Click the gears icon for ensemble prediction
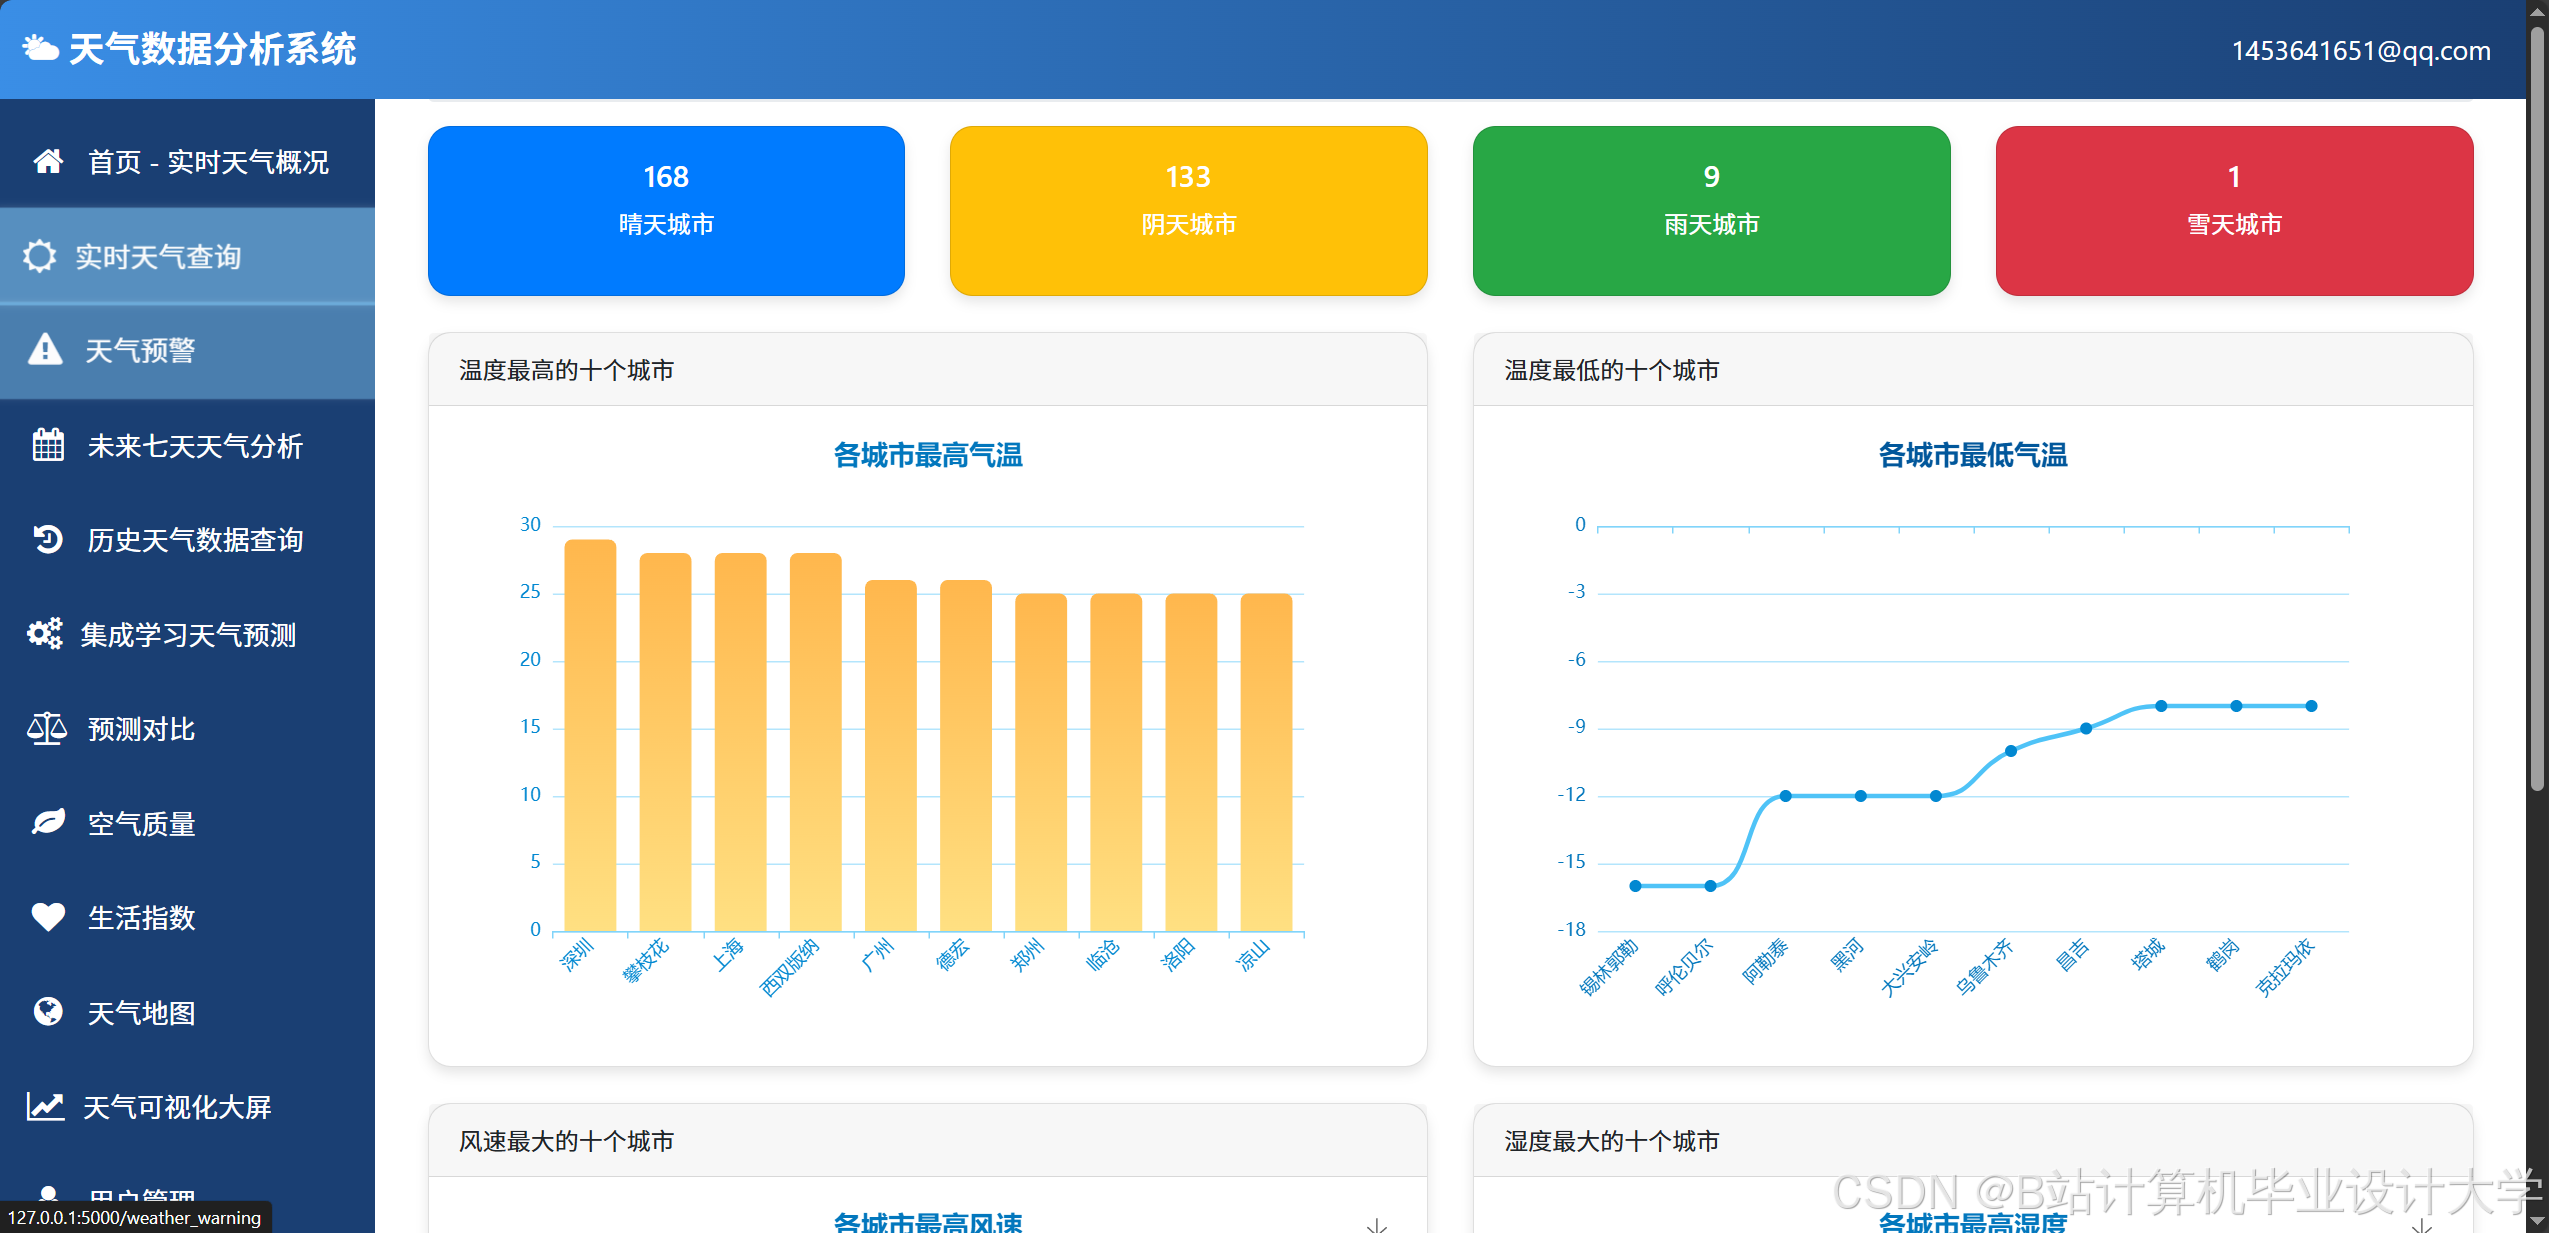2549x1233 pixels. 45,634
